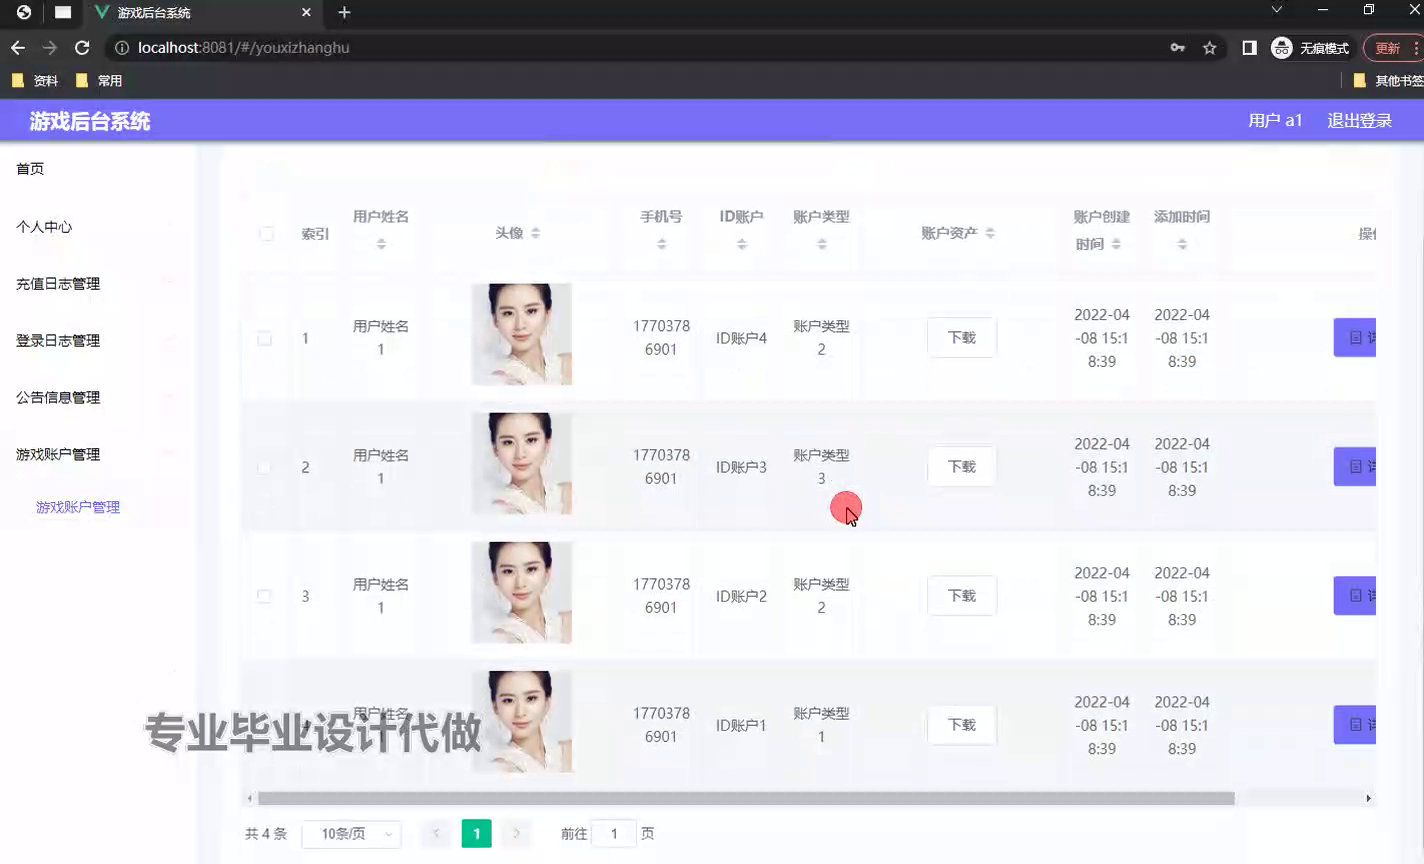This screenshot has width=1424, height=864.
Task: Click the address bar URL localhost:8081
Action: (244, 48)
